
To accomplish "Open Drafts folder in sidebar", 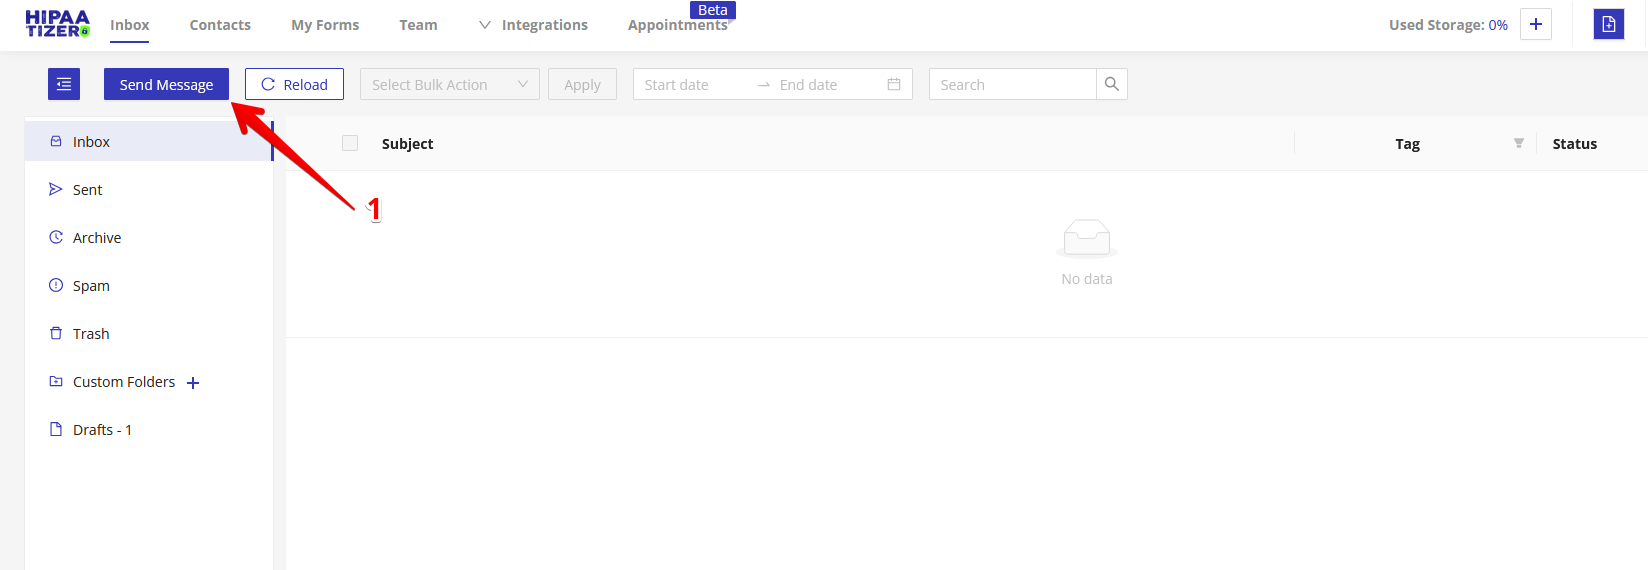I will pos(101,430).
